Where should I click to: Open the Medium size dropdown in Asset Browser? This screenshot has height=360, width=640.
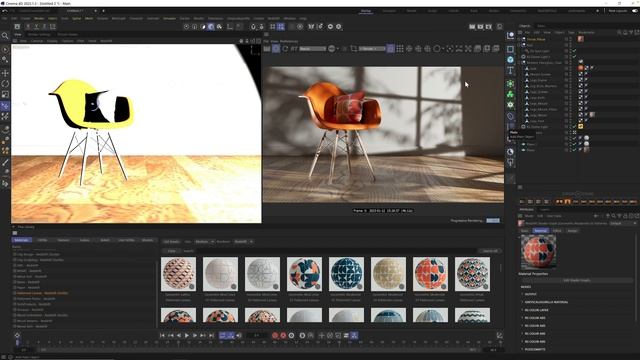tap(204, 242)
